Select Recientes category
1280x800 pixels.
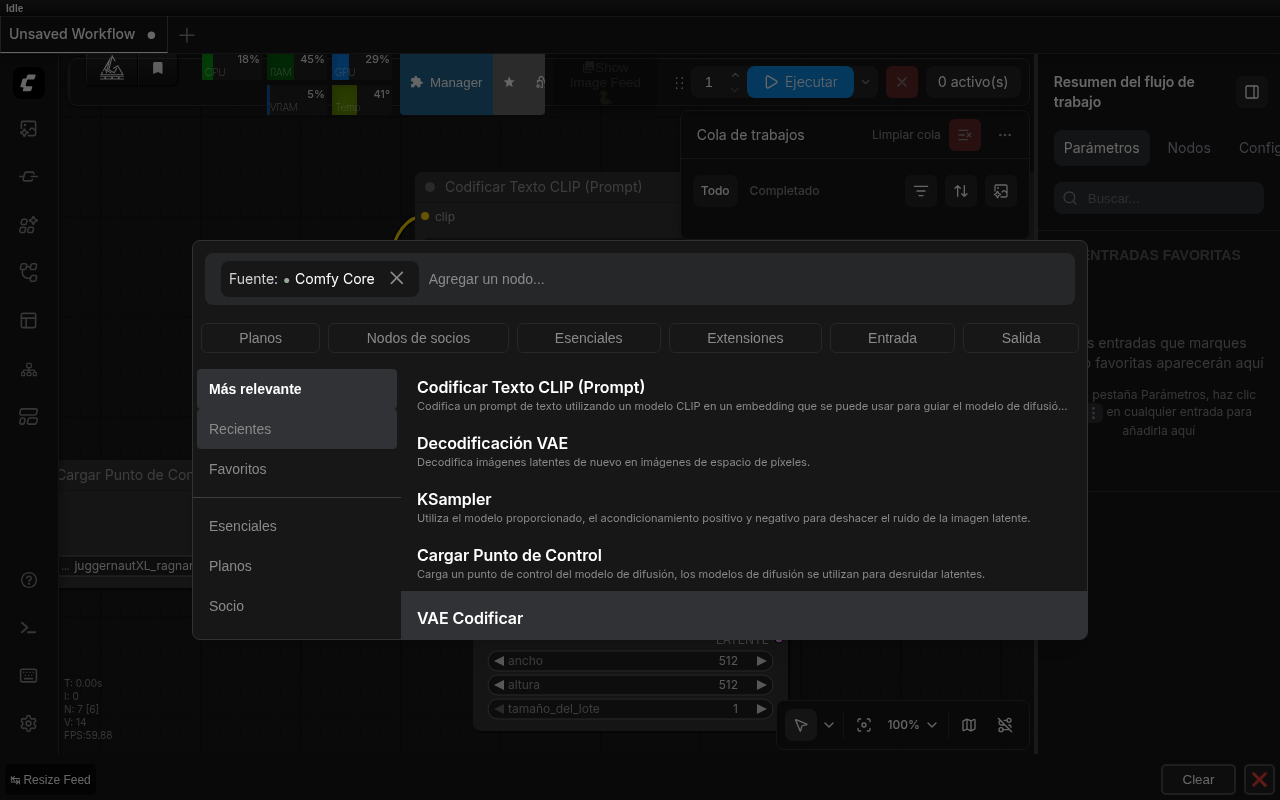pyautogui.click(x=297, y=429)
